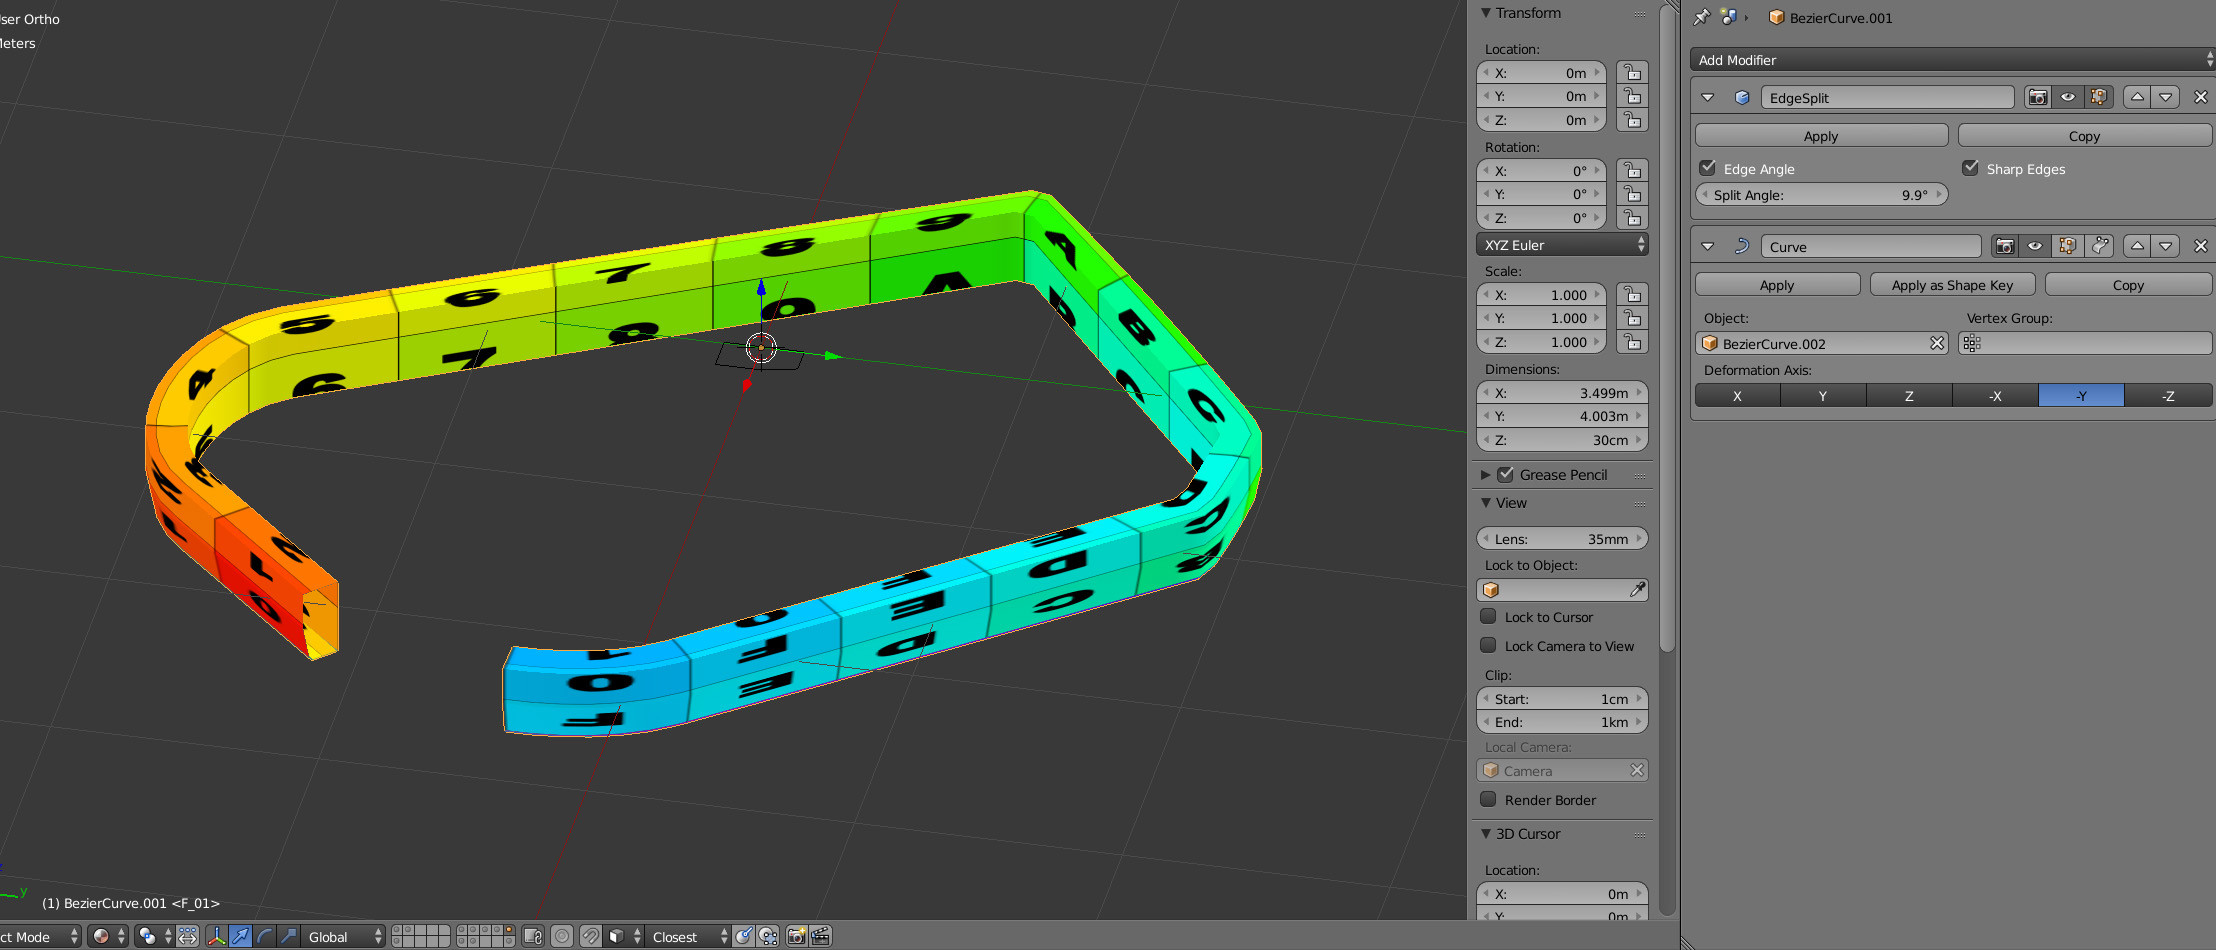Open the object mode selector dropdown
The height and width of the screenshot is (950, 2216).
tap(40, 936)
